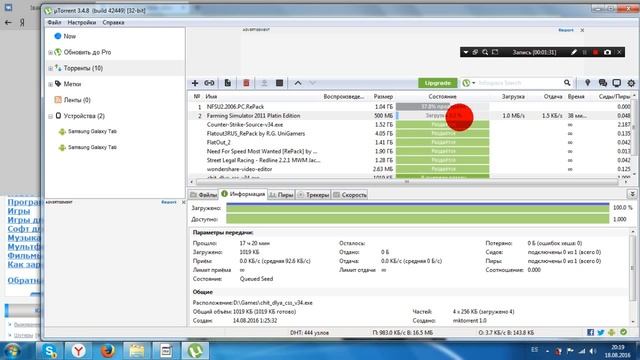Open the file explorer folder in the taskbar
The width and height of the screenshot is (640, 360).
(x=137, y=351)
